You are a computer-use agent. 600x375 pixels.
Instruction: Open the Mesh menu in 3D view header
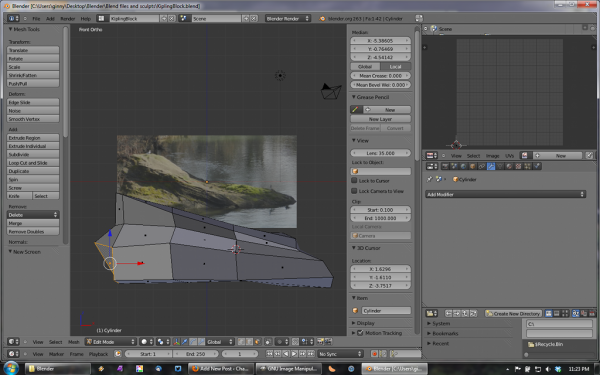pos(73,342)
